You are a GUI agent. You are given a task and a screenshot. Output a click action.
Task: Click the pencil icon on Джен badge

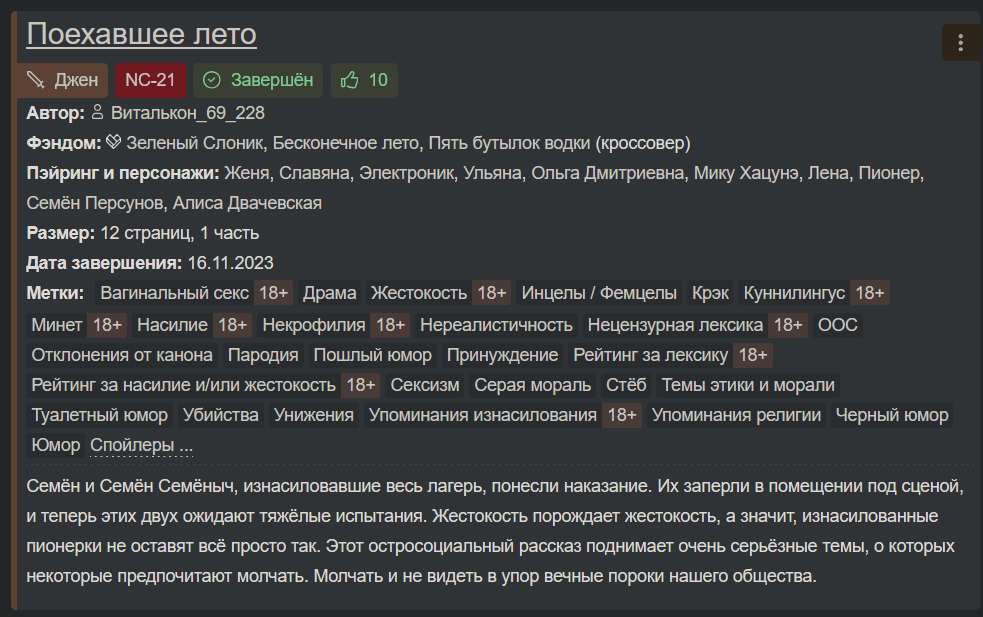[x=36, y=80]
